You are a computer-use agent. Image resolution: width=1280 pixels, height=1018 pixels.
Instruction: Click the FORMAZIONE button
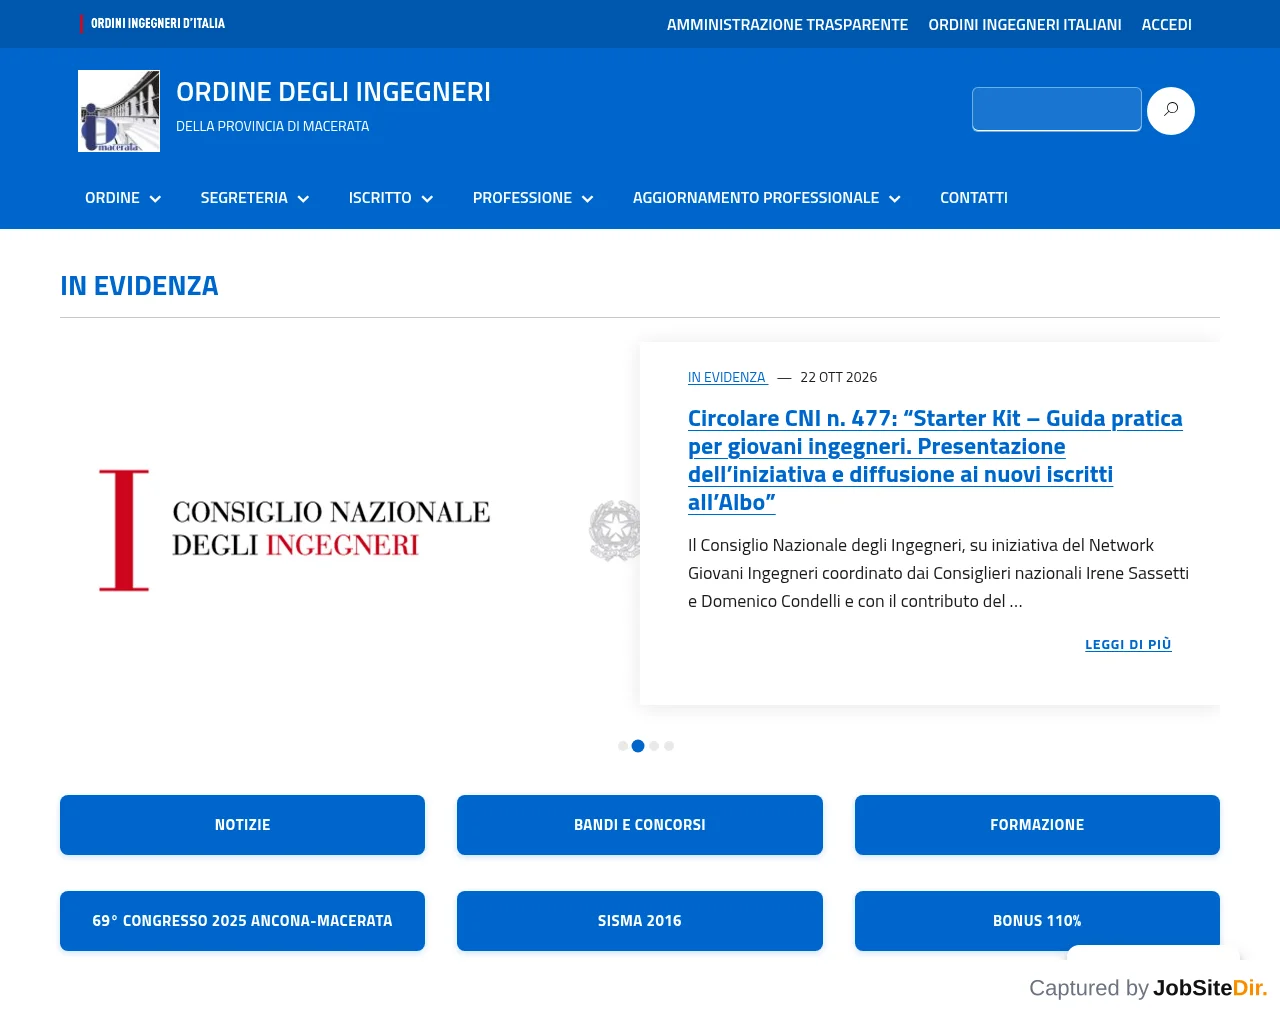(x=1037, y=825)
